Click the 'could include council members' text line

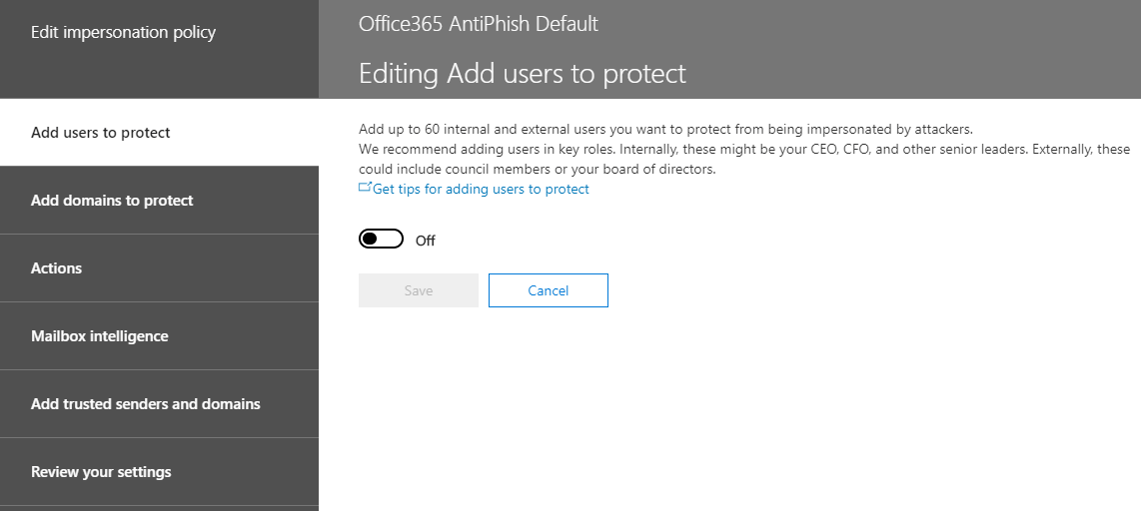[x=537, y=169]
